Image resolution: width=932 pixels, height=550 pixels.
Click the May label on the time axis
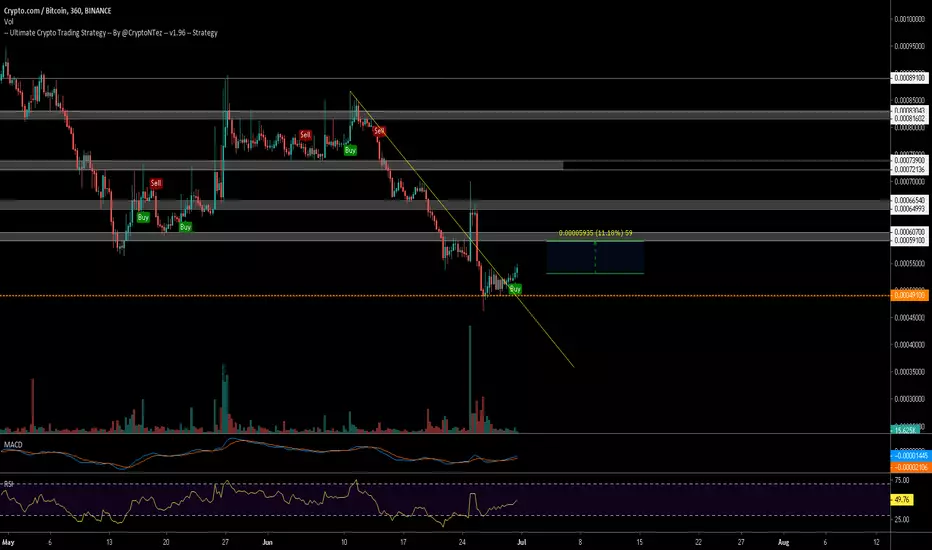click(x=7, y=542)
